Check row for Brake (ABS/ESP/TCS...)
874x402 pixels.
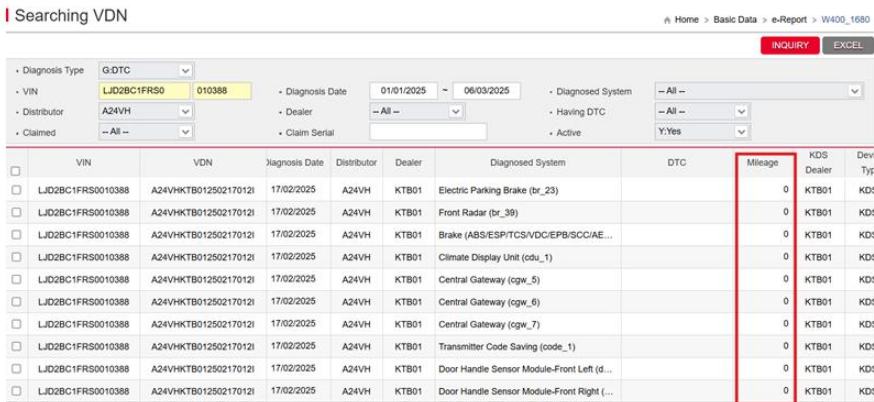[16, 235]
